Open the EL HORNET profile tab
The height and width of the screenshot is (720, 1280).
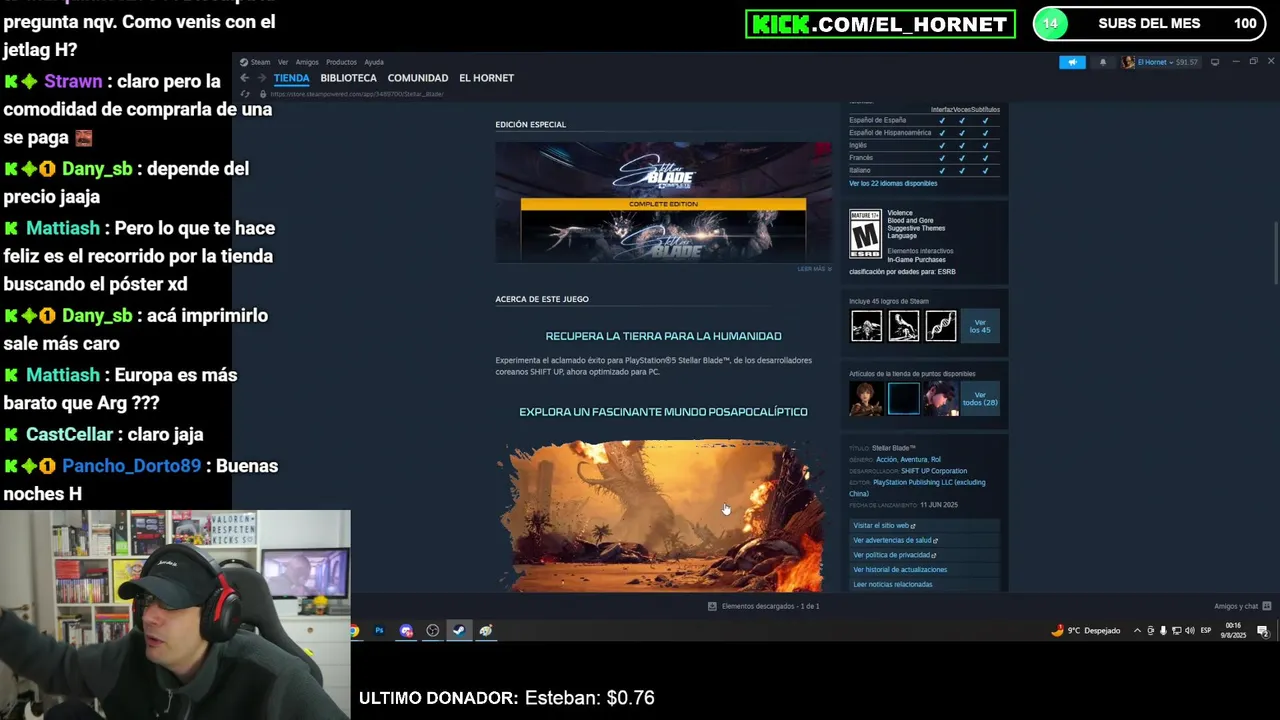point(486,78)
